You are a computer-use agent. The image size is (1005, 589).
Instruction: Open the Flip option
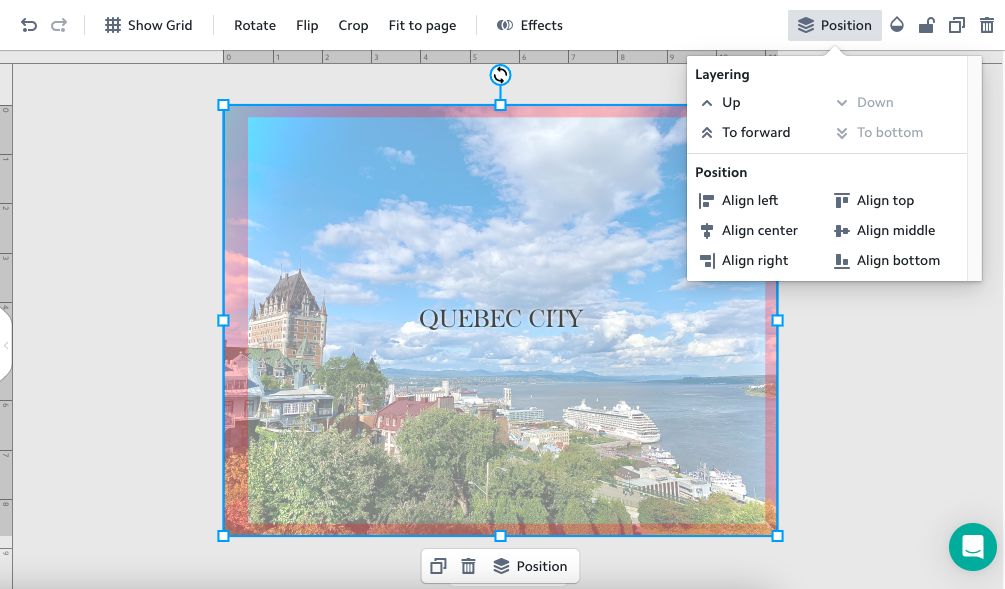(307, 25)
